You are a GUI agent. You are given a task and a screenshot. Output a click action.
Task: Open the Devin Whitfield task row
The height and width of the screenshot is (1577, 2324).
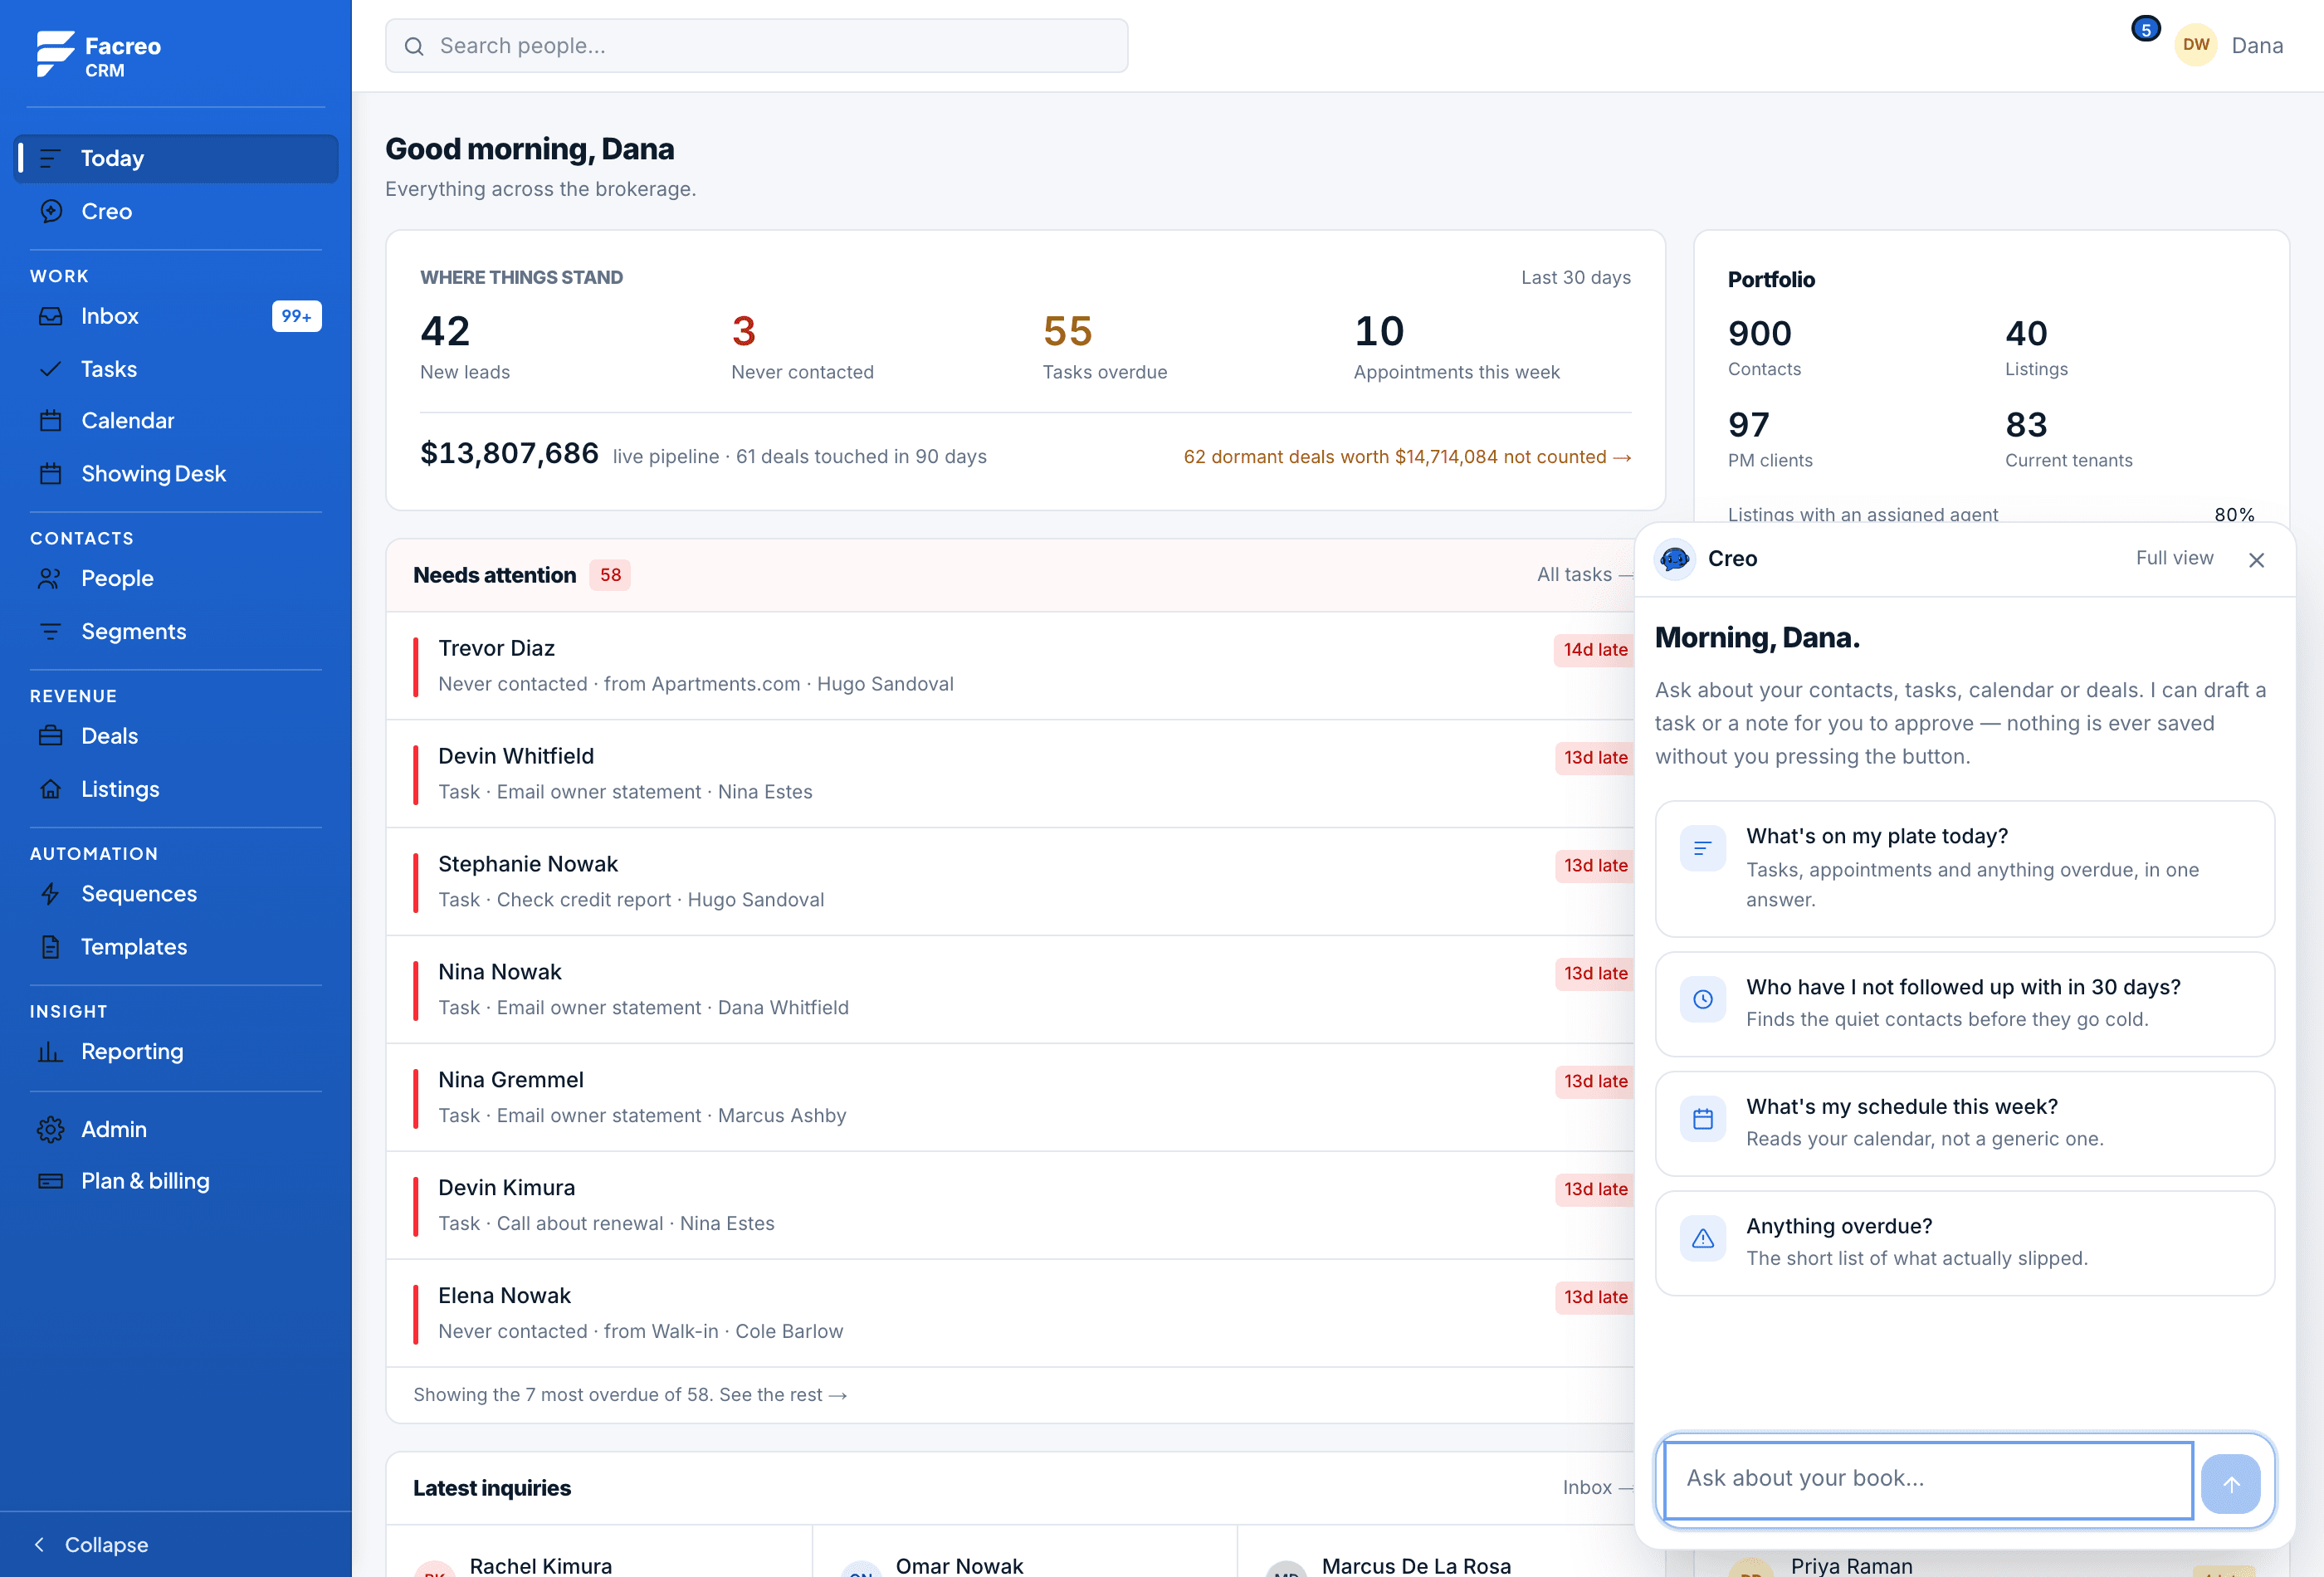1010,773
